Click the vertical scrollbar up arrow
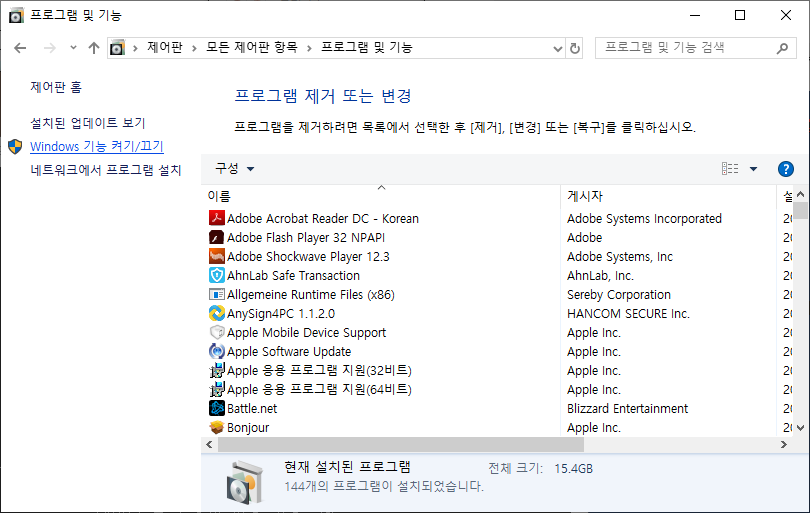The width and height of the screenshot is (810, 513). click(801, 194)
